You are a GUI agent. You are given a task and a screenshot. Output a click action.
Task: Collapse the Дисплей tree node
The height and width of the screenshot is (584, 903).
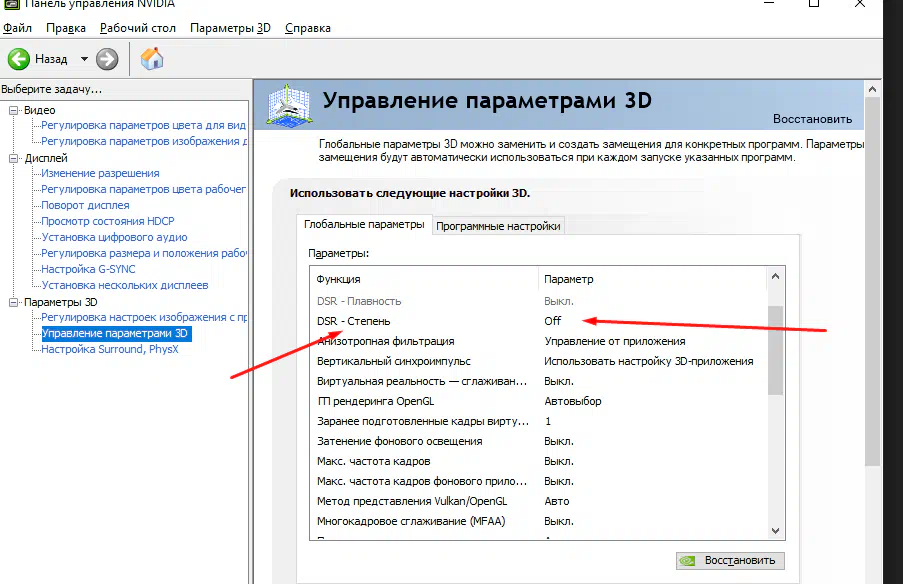pos(13,158)
